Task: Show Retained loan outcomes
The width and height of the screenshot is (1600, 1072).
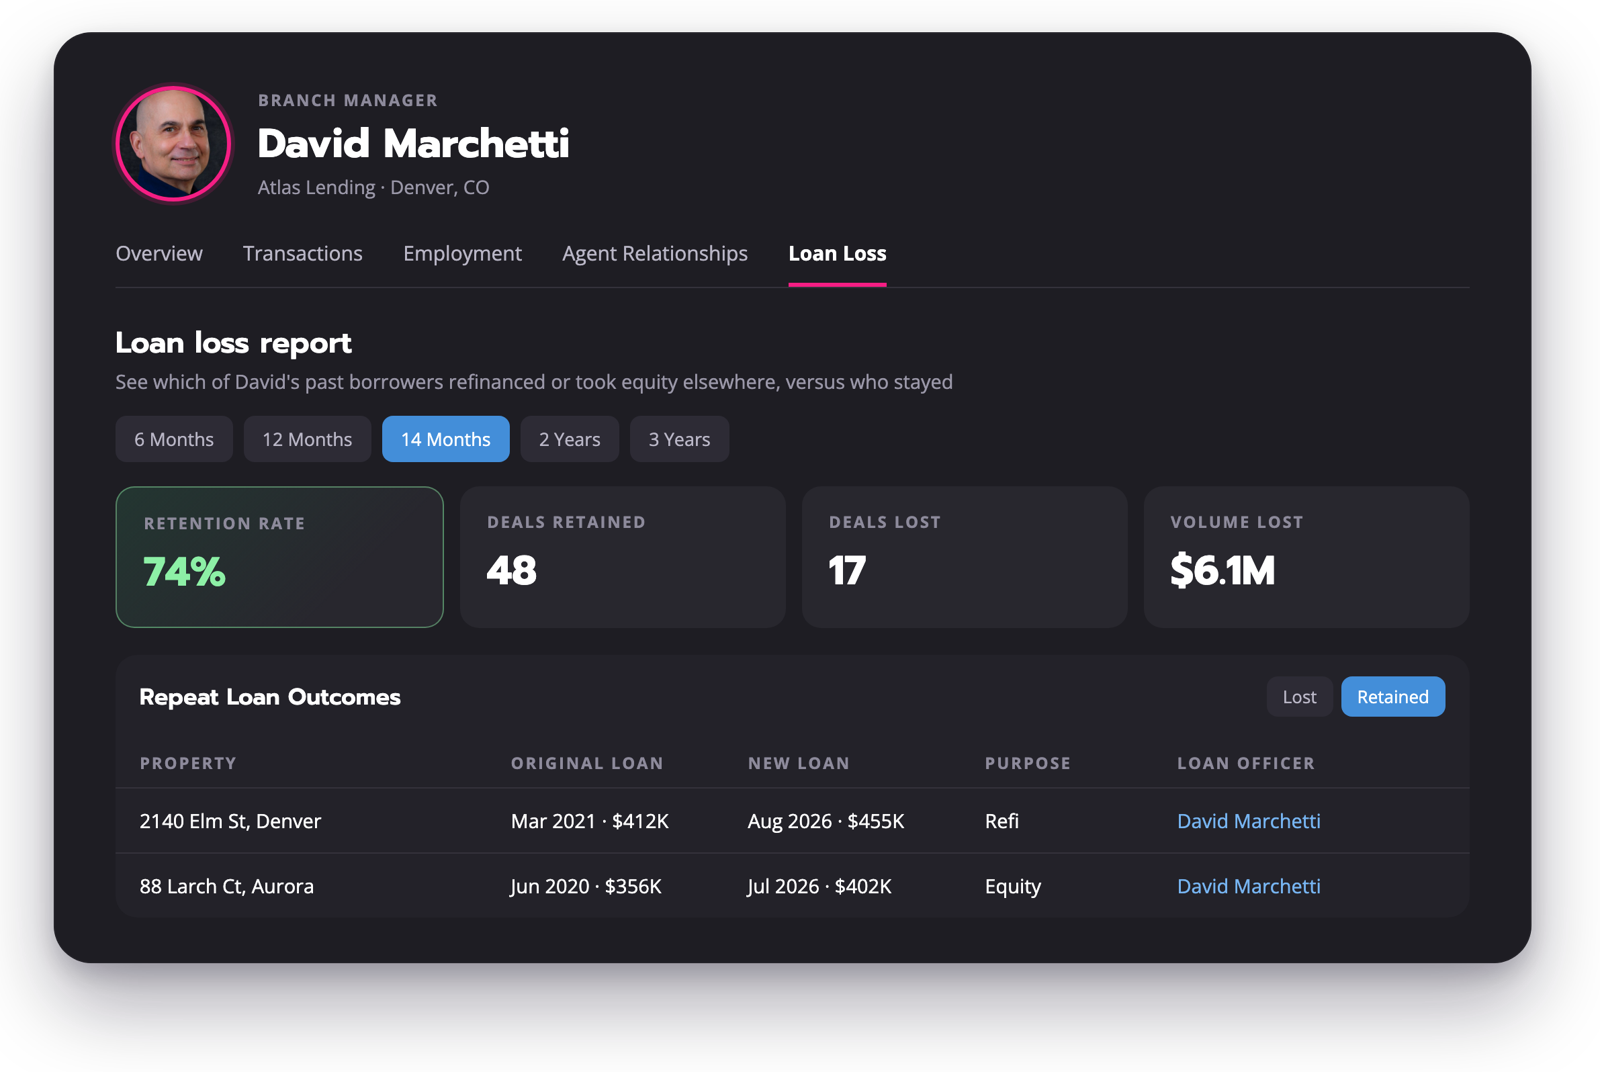Action: click(1393, 697)
